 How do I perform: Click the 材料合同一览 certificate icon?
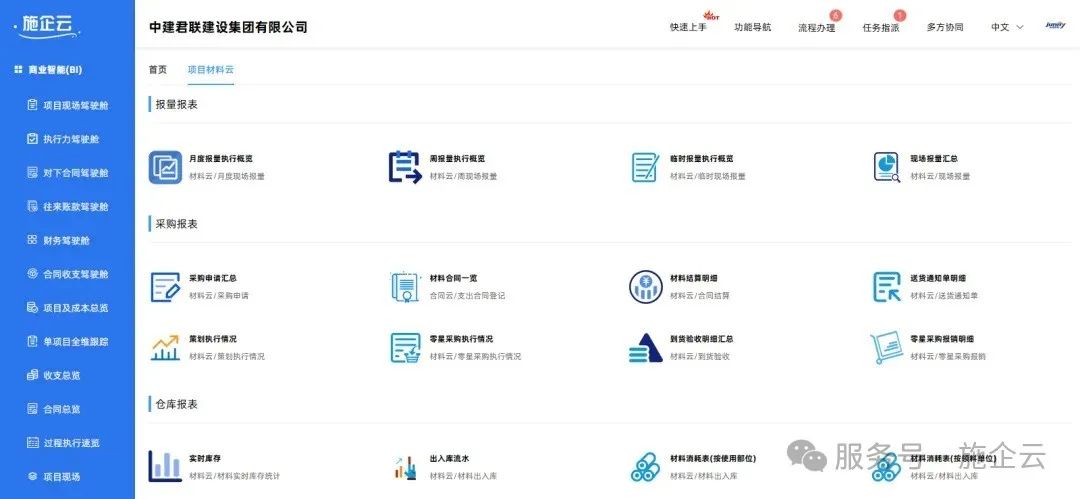(404, 287)
